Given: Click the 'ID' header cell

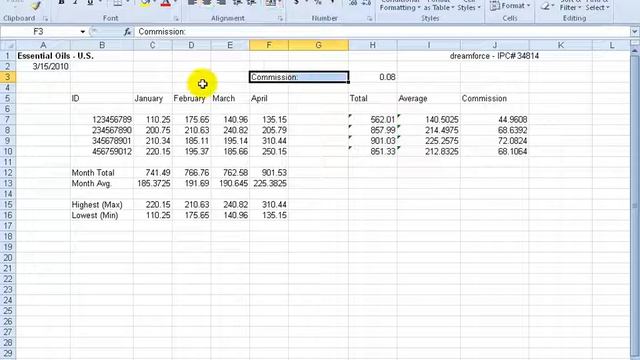Looking at the screenshot, I should (102, 98).
